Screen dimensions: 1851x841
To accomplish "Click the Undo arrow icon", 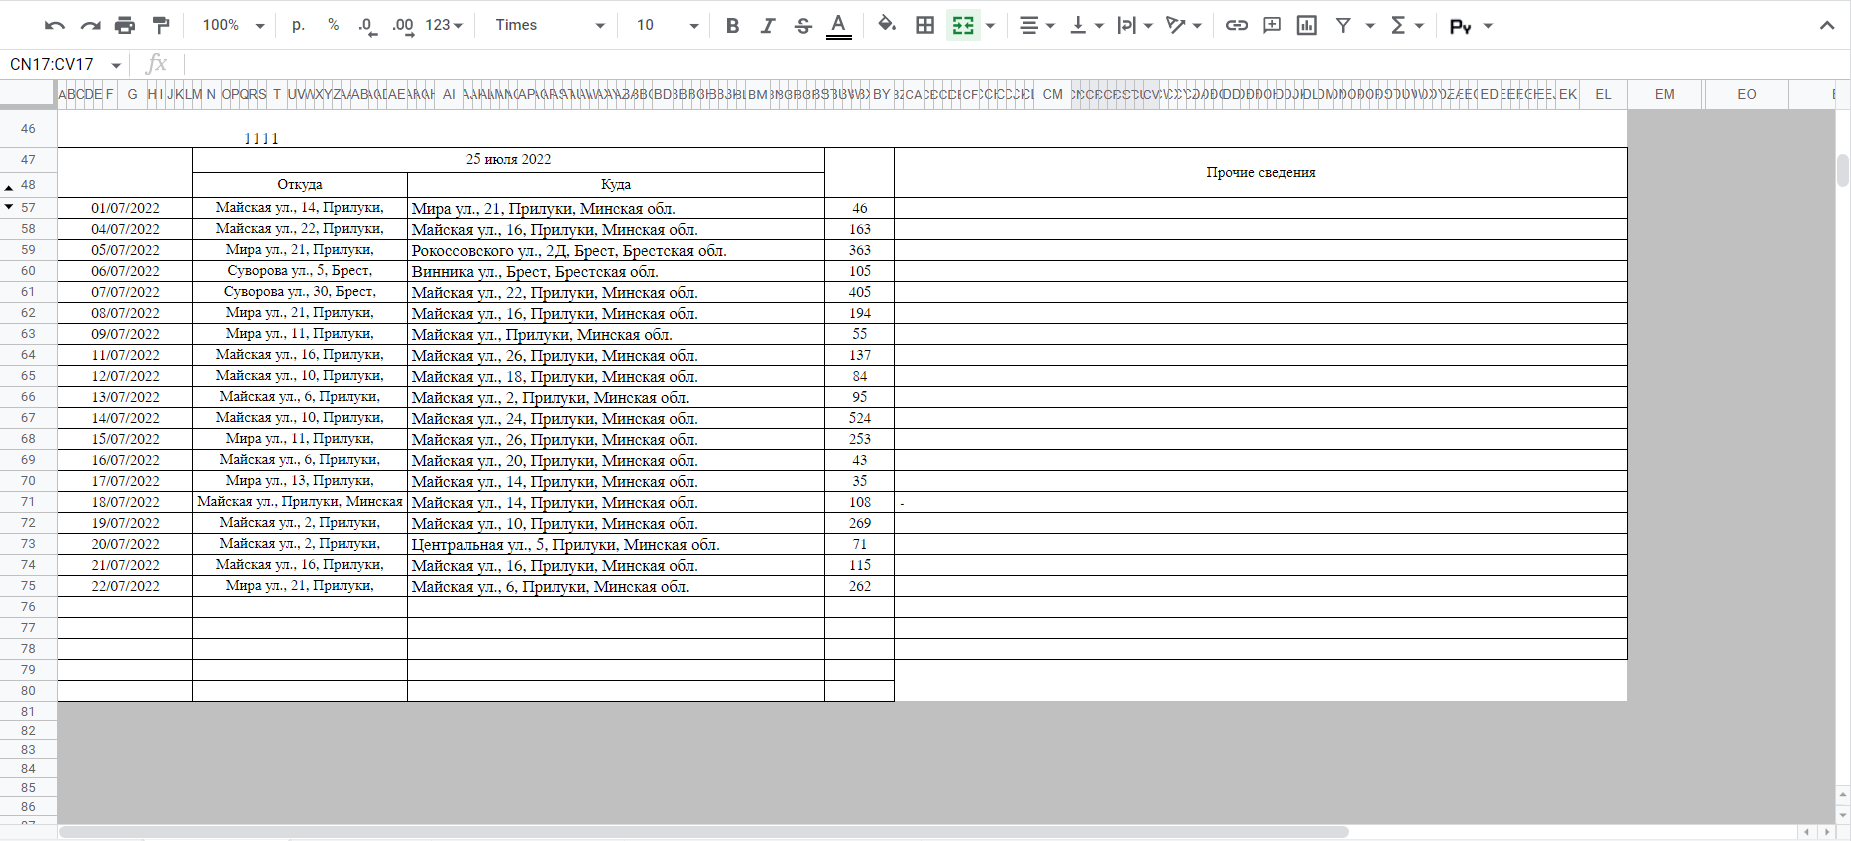I will pos(55,25).
